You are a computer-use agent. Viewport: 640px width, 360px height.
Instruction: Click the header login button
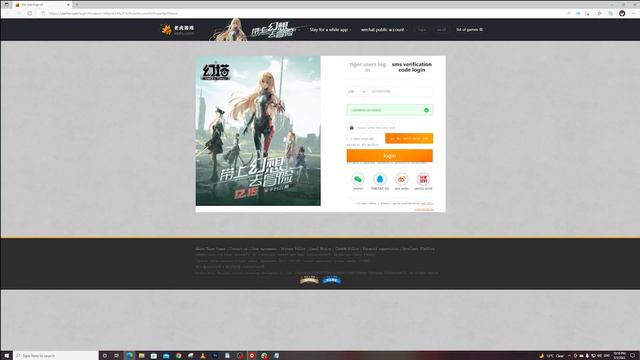[422, 29]
